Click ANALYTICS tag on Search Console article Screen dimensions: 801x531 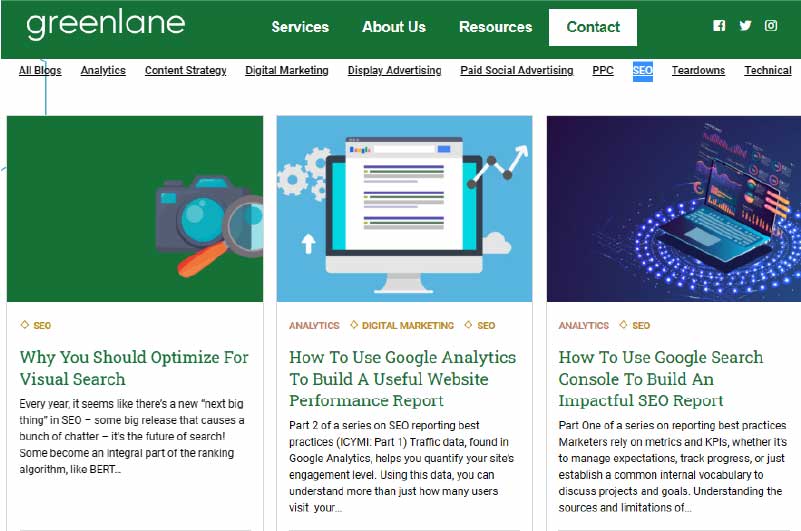point(583,326)
